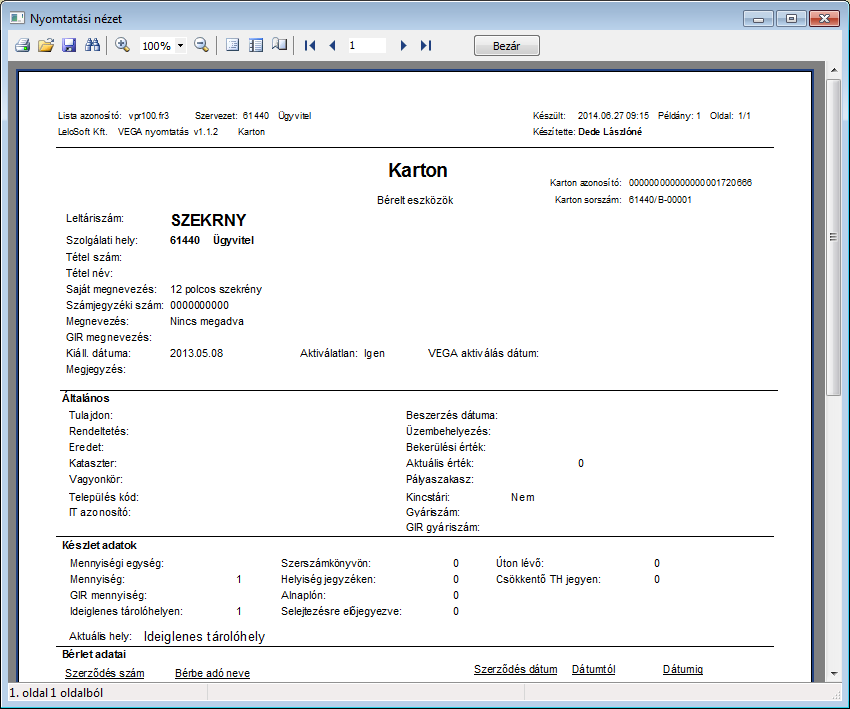Click '12 polcos szekrény' text
Image resolution: width=850 pixels, height=709 pixels.
216,289
